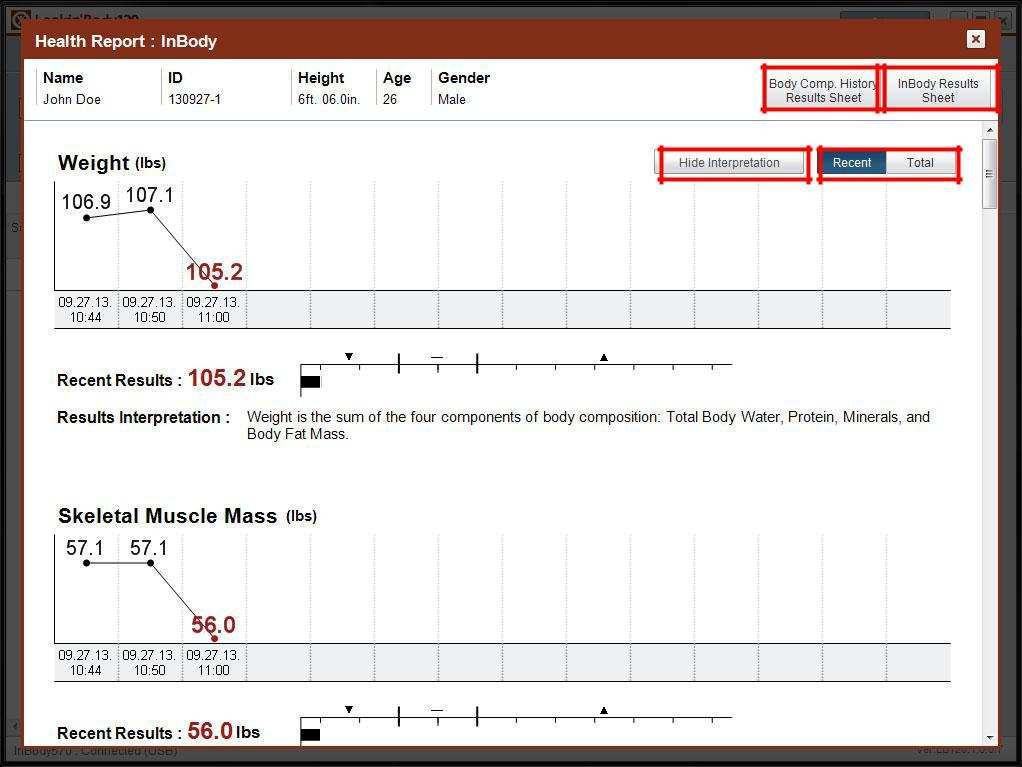The height and width of the screenshot is (767, 1022).
Task: Click muscle chart date 09.27.13 10:44
Action: pos(85,662)
